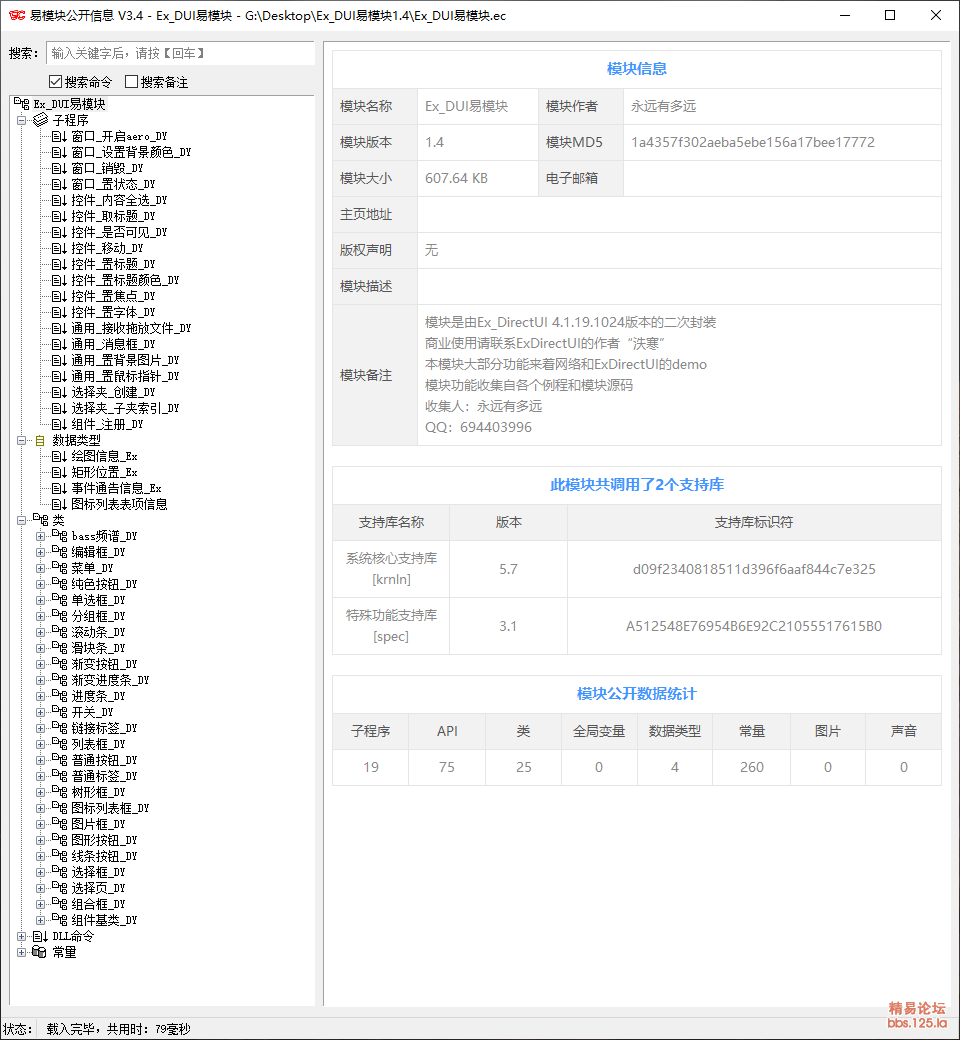Select 线条按钮_DY class in tree

click(105, 856)
